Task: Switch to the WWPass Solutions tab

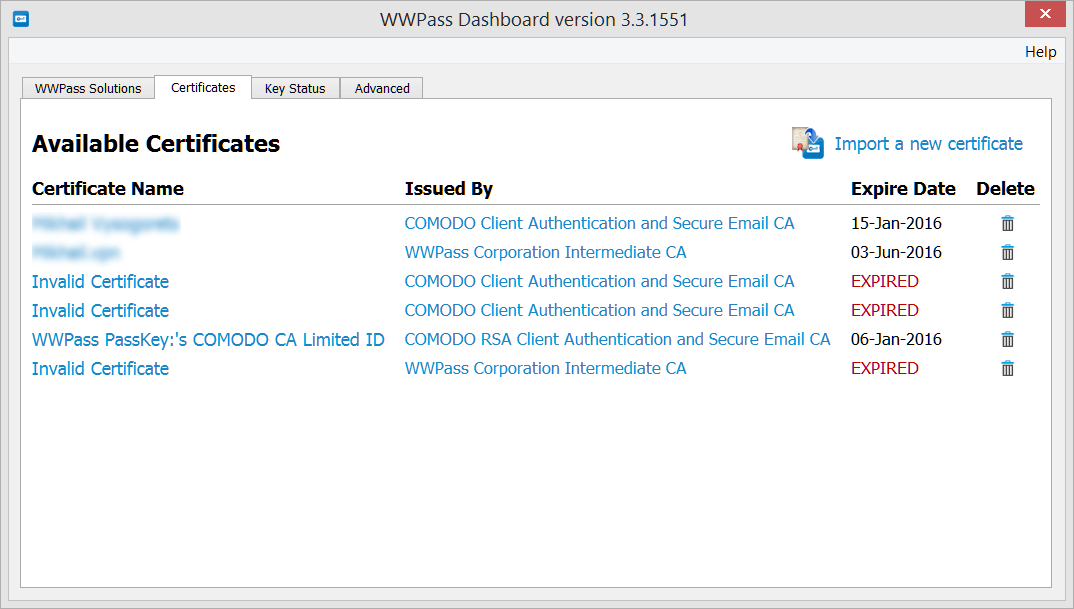Action: pyautogui.click(x=88, y=88)
